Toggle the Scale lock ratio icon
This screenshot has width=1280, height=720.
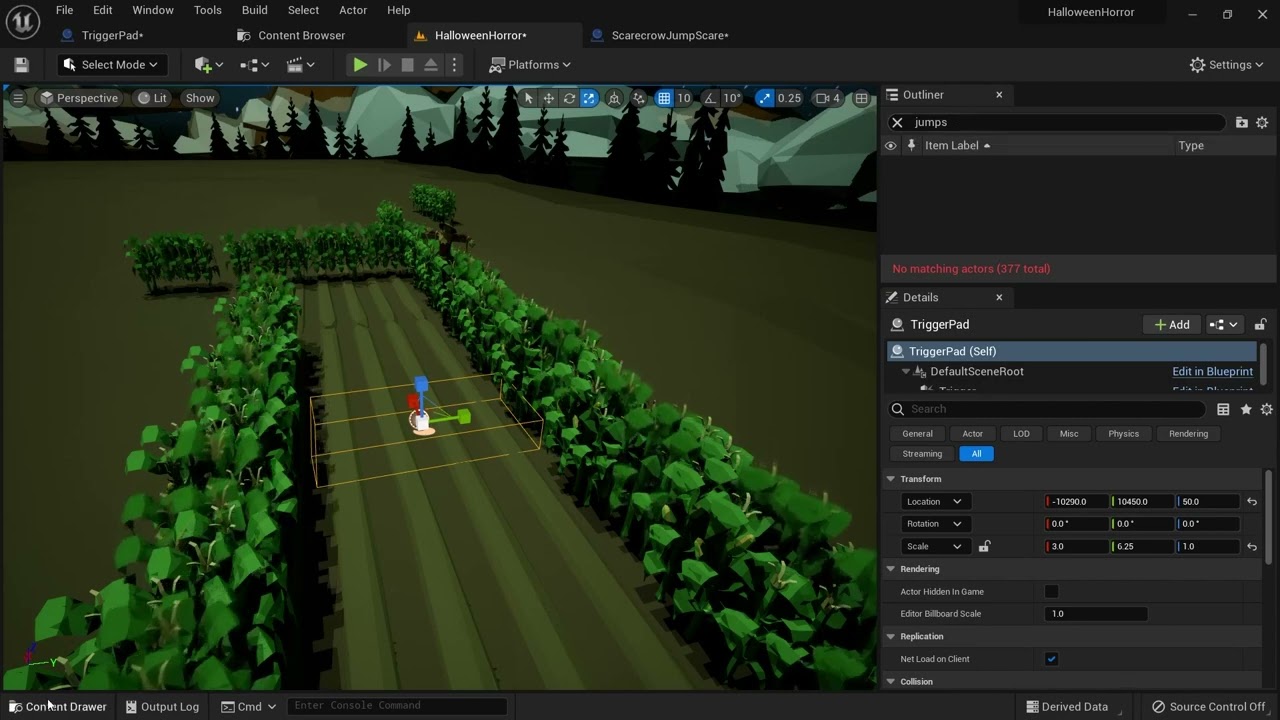pyautogui.click(x=984, y=547)
